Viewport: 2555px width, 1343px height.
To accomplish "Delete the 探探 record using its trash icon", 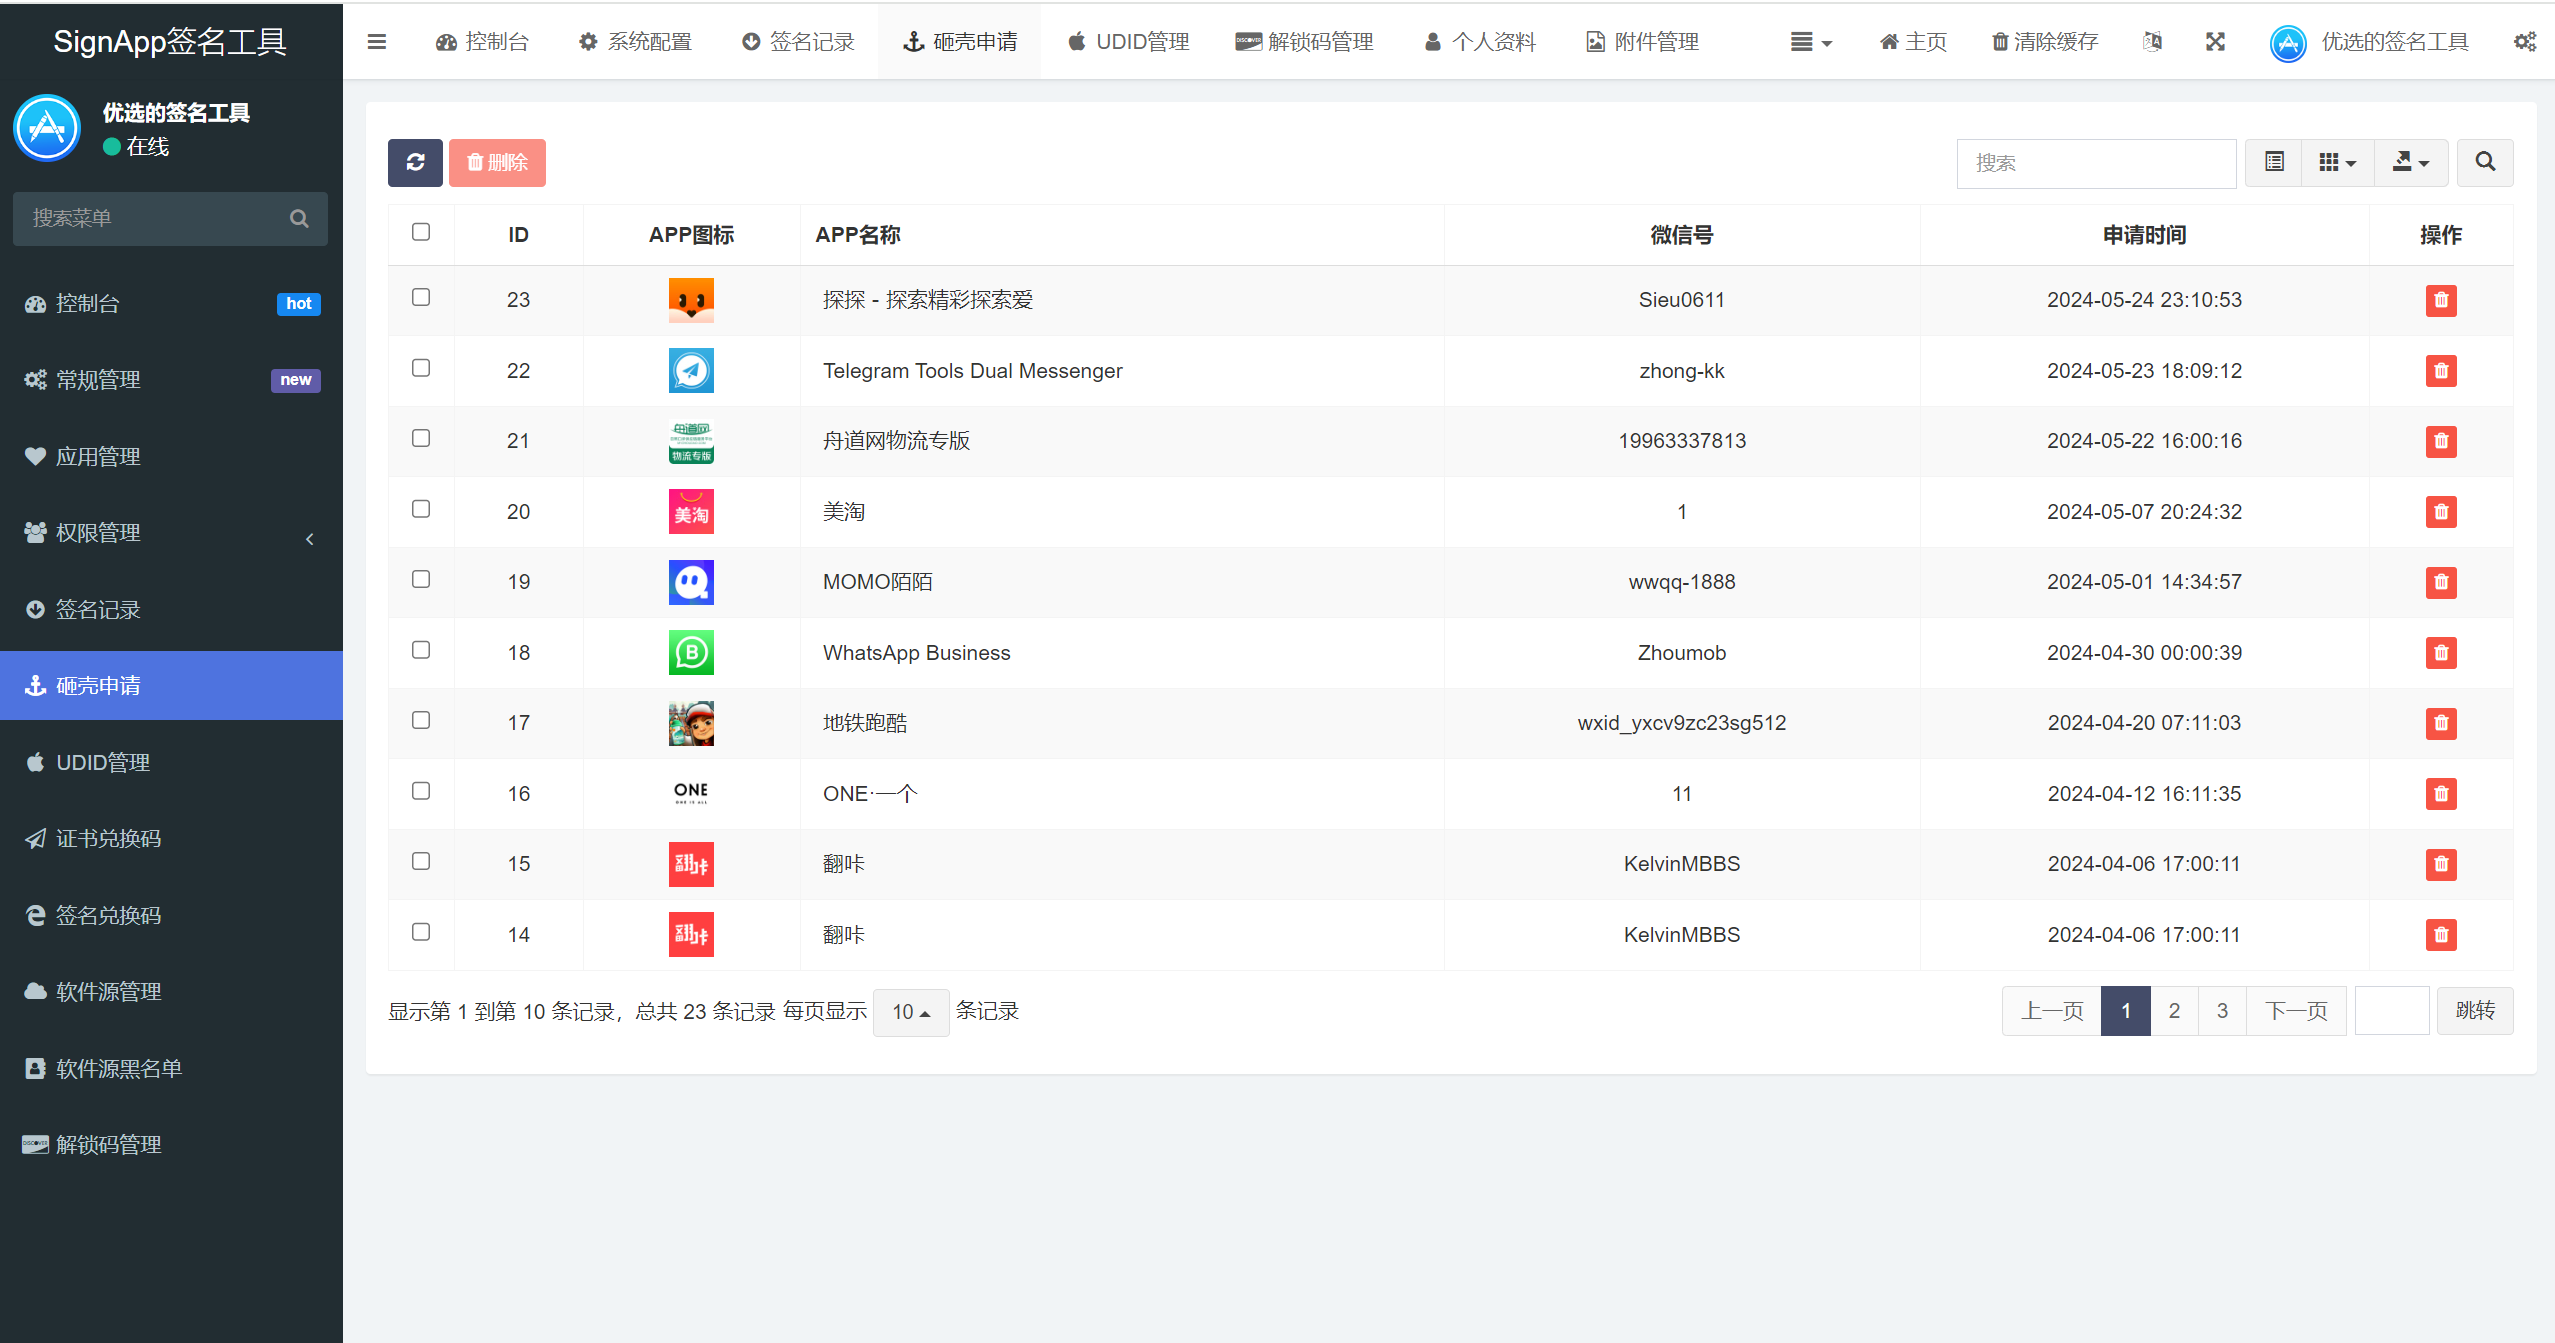I will click(2441, 300).
